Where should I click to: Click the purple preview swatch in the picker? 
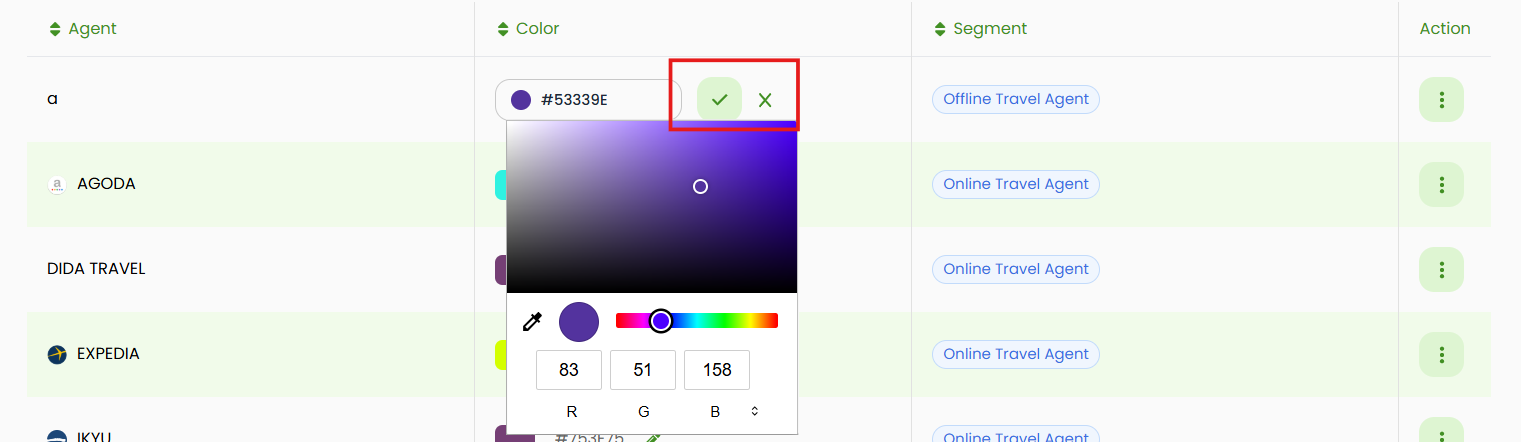tap(579, 321)
